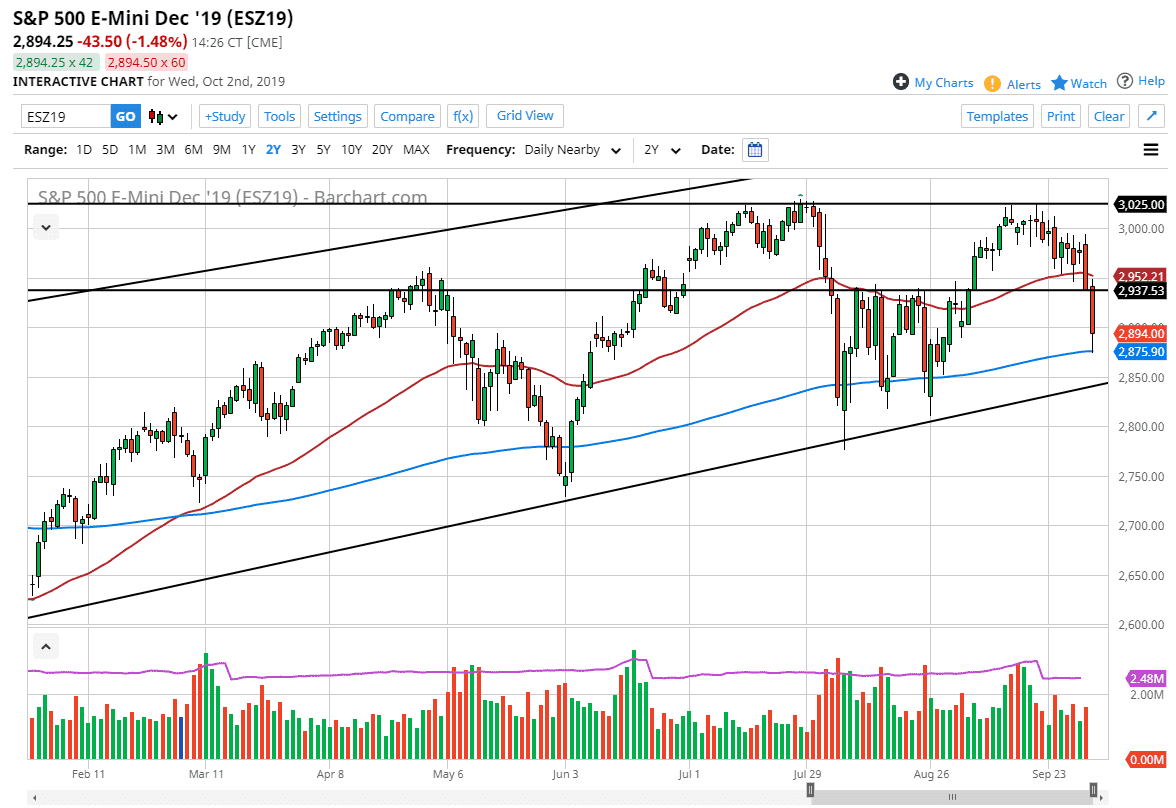Click the My Charts plus icon
The width and height of the screenshot is (1176, 808).
click(x=901, y=83)
